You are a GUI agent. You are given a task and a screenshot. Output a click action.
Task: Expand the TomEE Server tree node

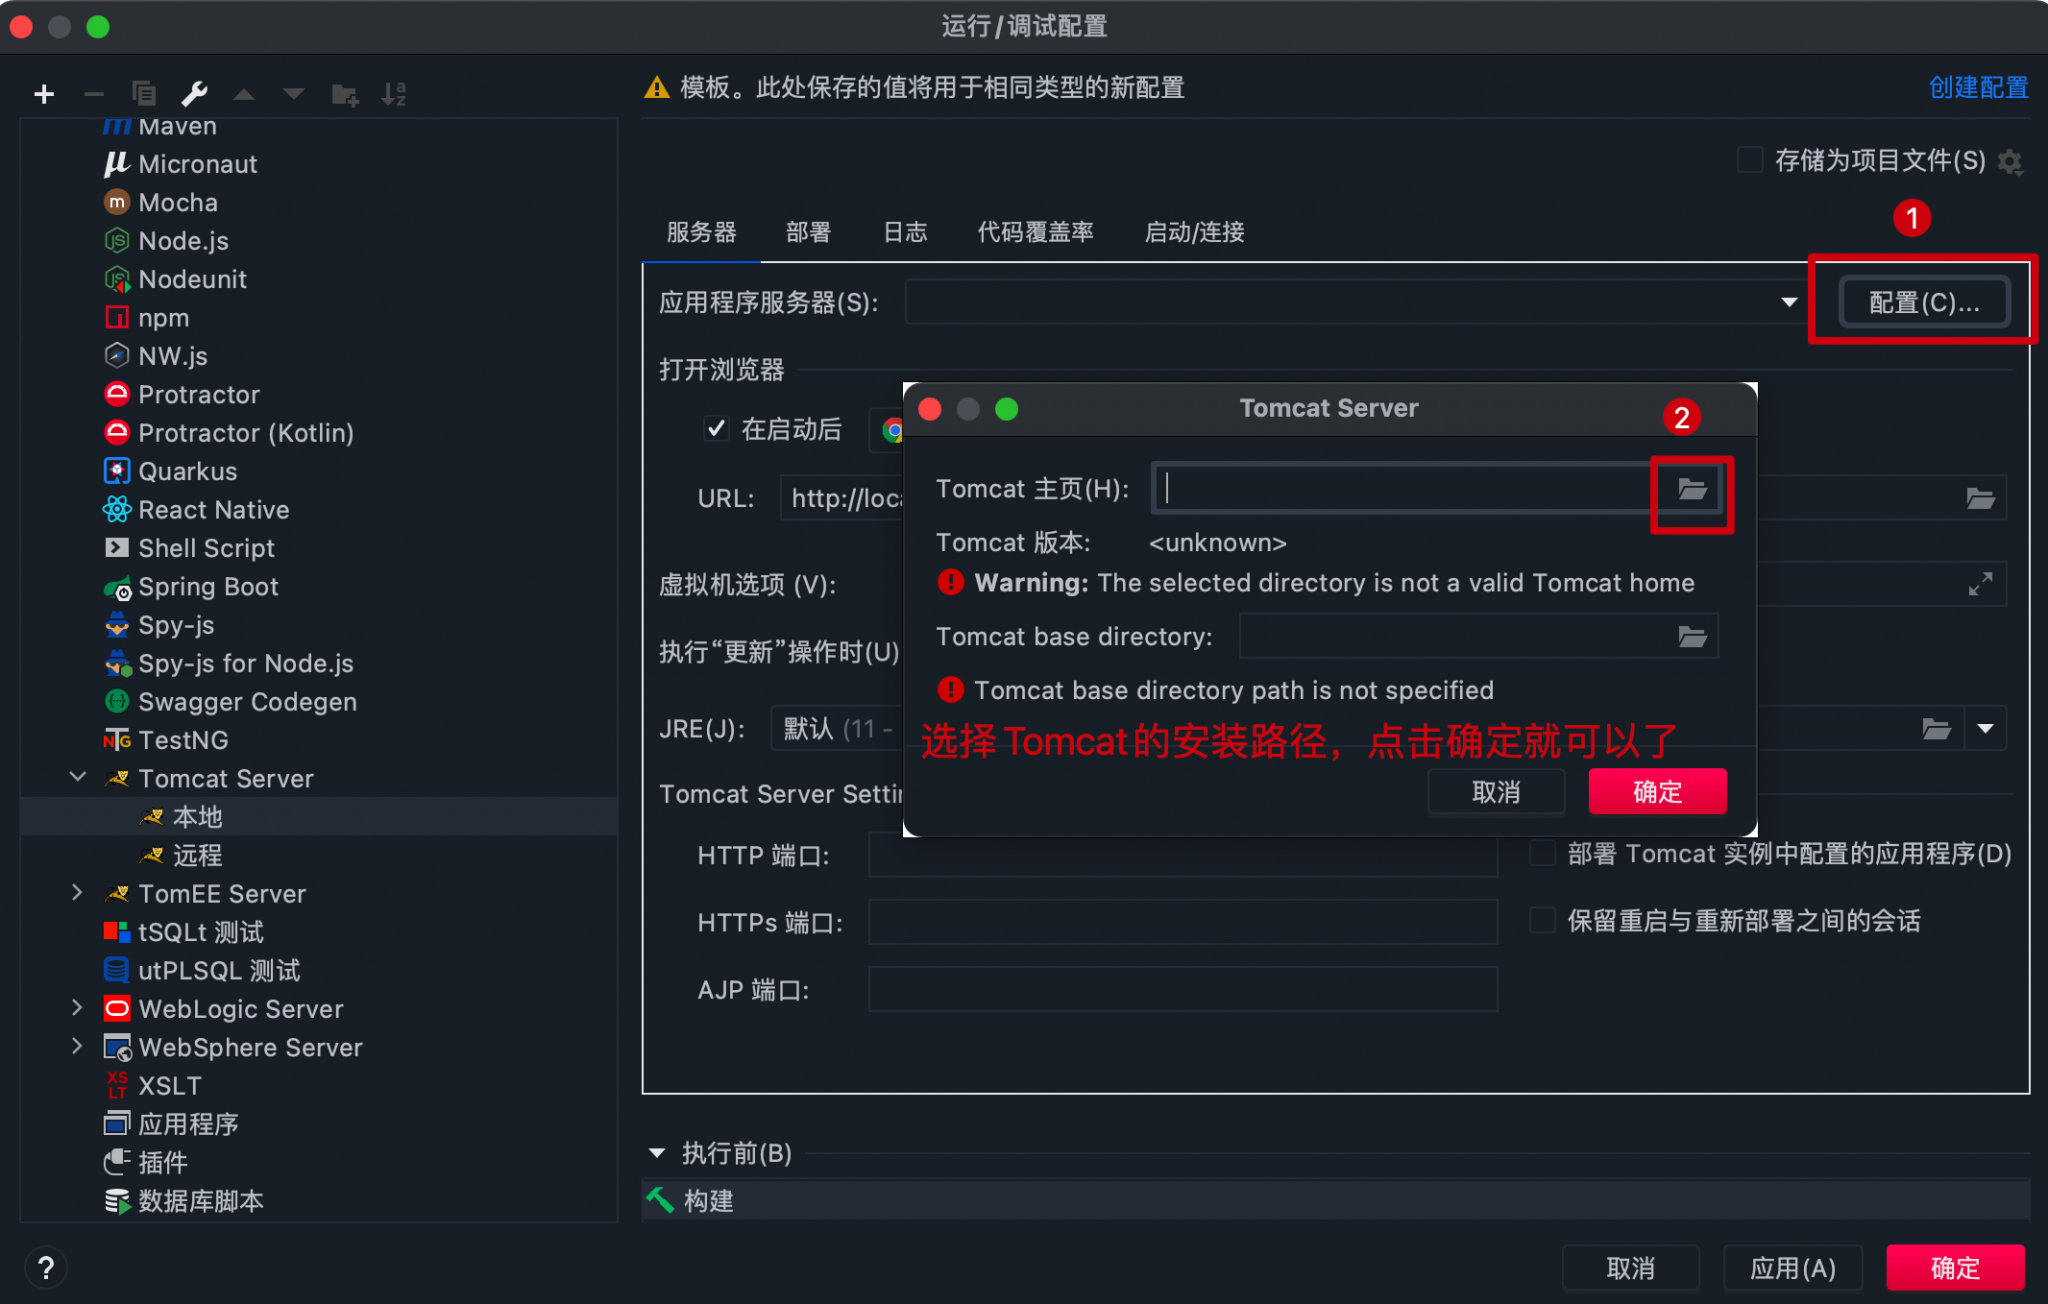pyautogui.click(x=78, y=892)
